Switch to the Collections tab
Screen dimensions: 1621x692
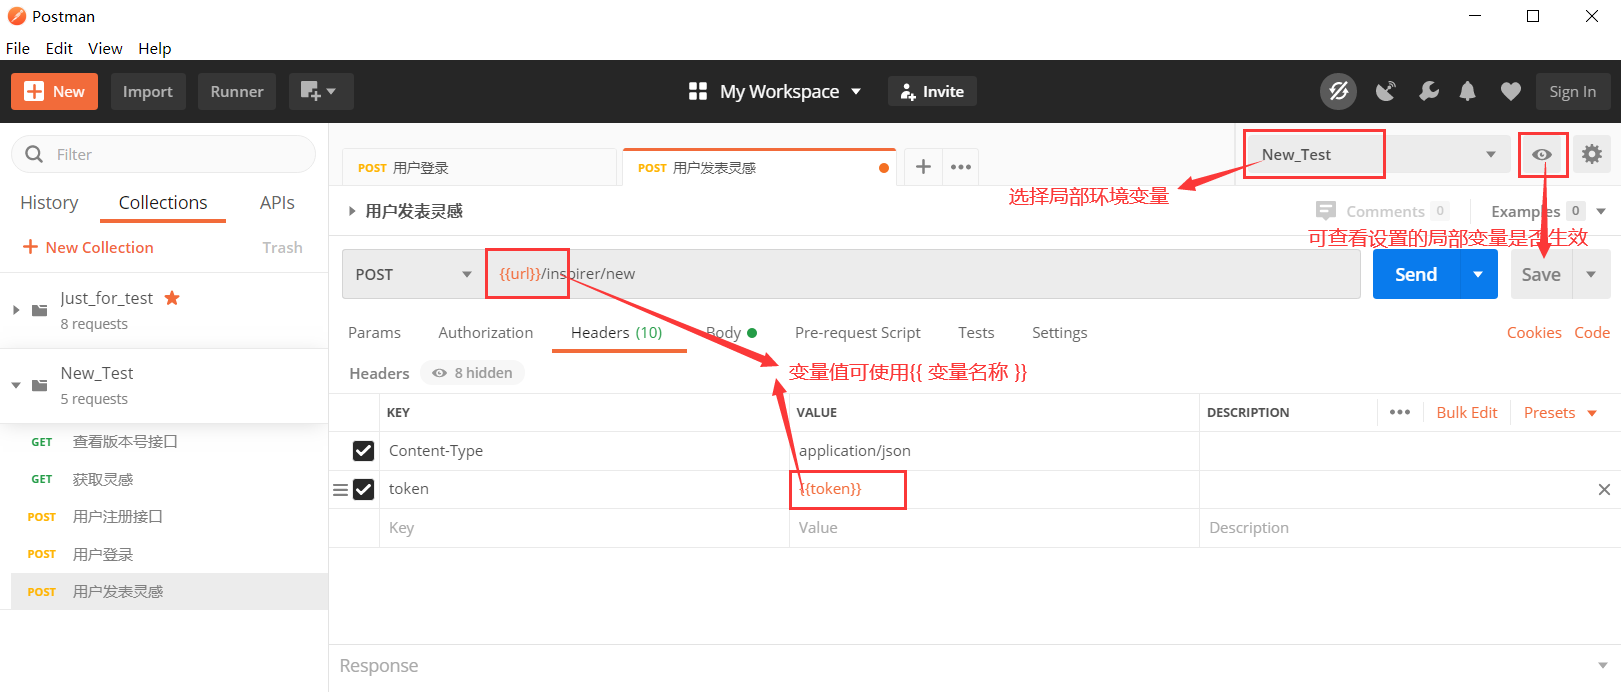tap(163, 202)
